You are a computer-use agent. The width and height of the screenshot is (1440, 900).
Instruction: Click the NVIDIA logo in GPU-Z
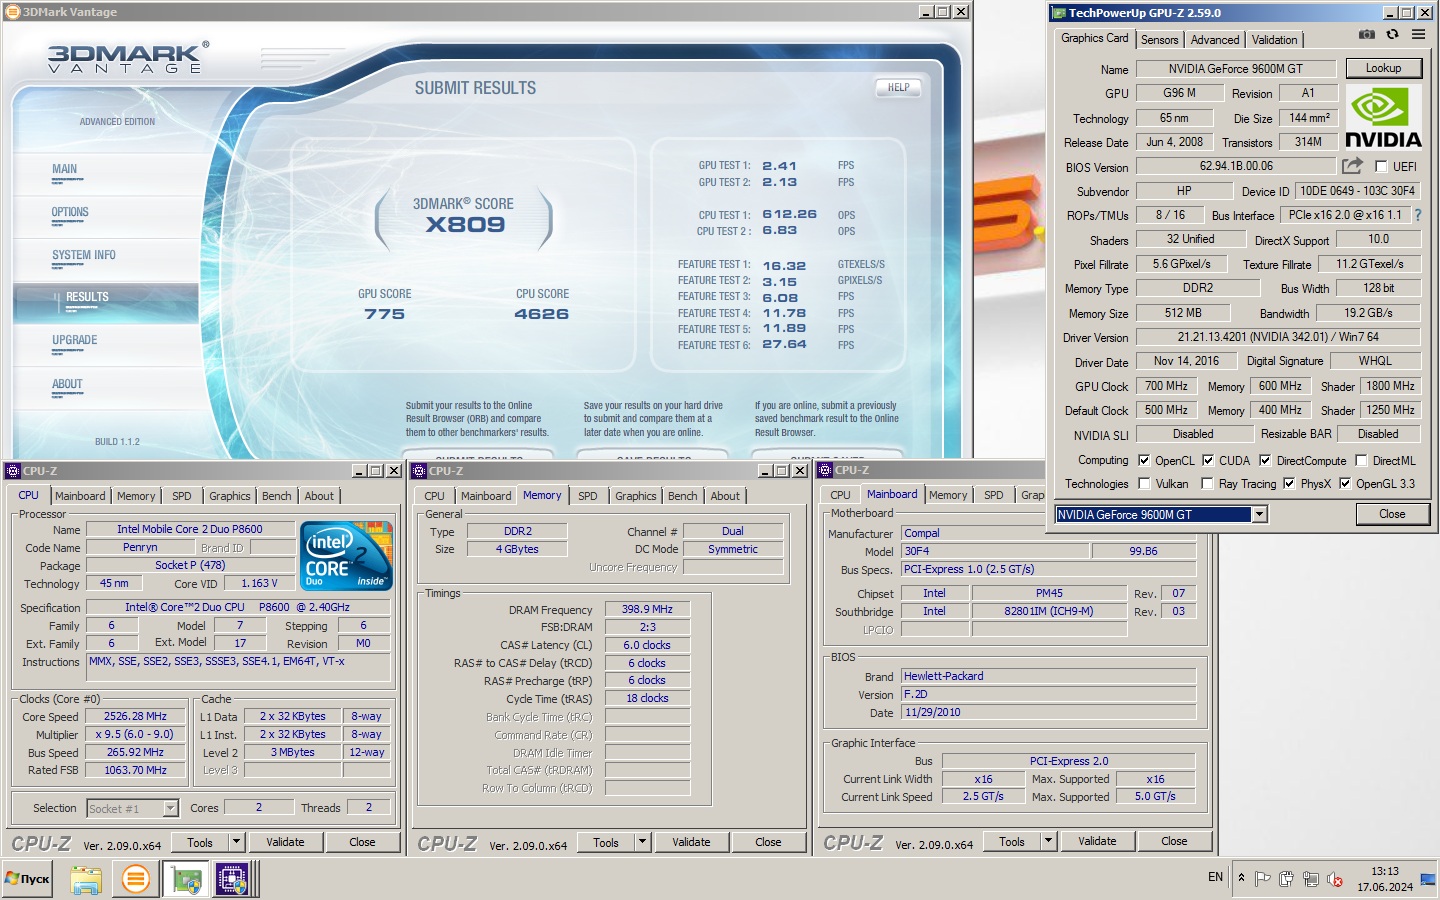(1383, 117)
